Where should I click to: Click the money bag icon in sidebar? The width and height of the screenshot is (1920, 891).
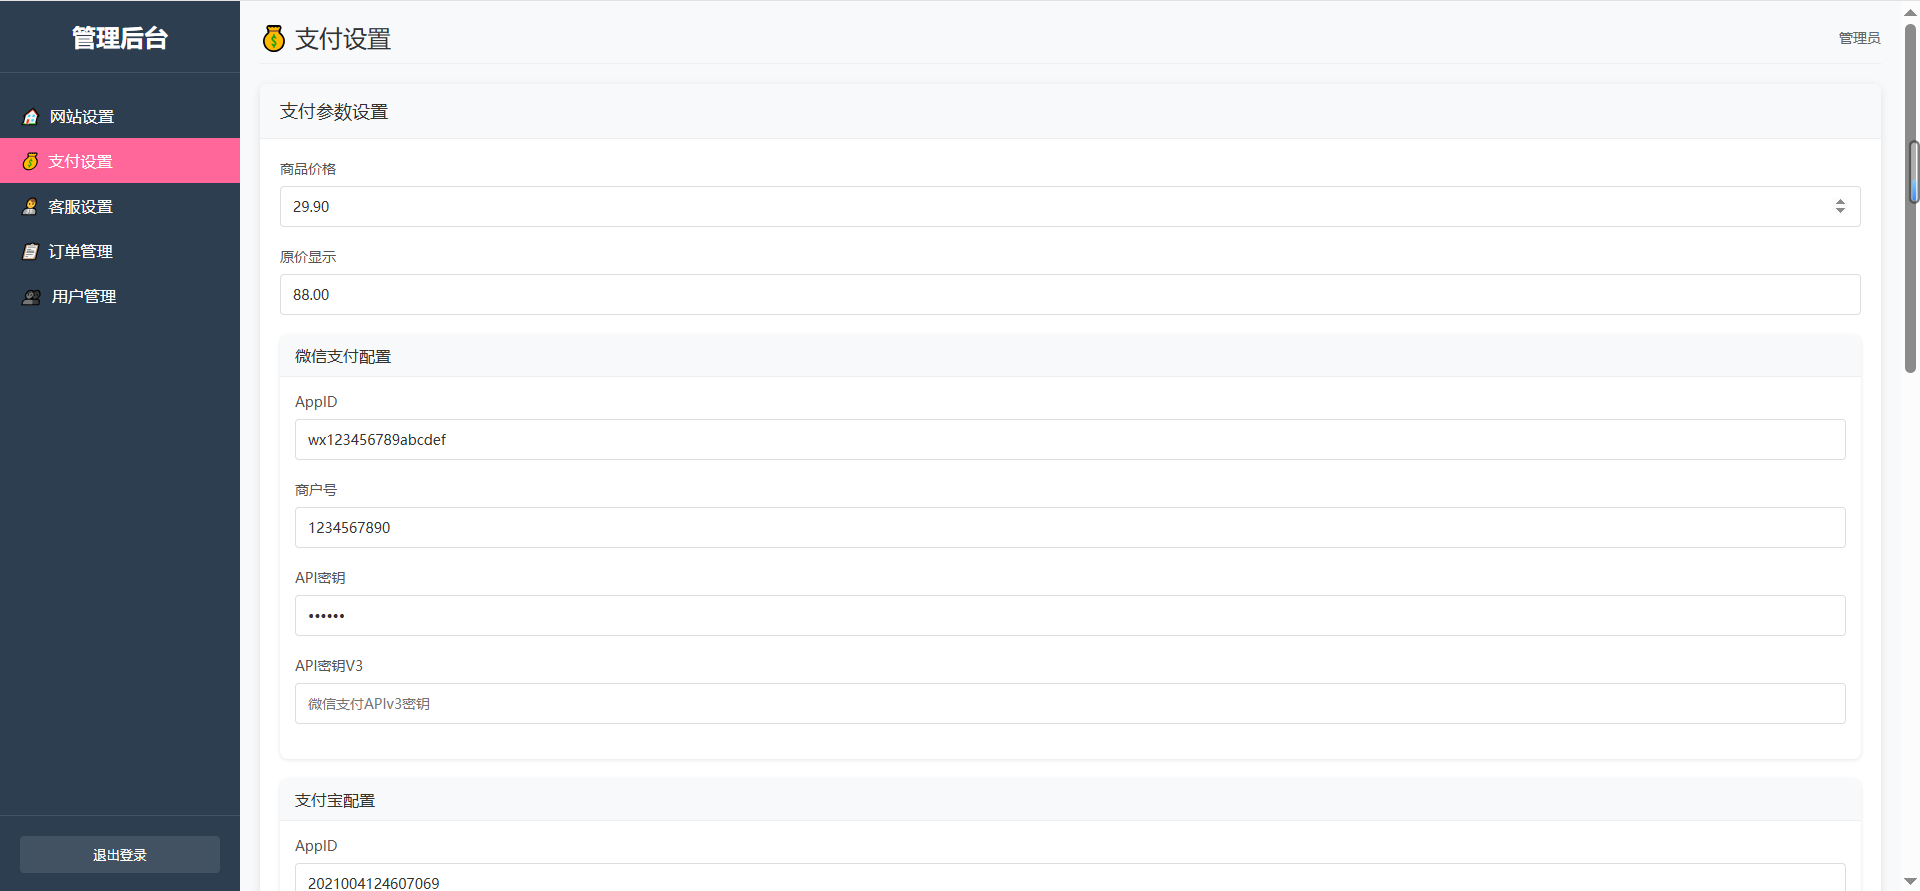click(31, 161)
